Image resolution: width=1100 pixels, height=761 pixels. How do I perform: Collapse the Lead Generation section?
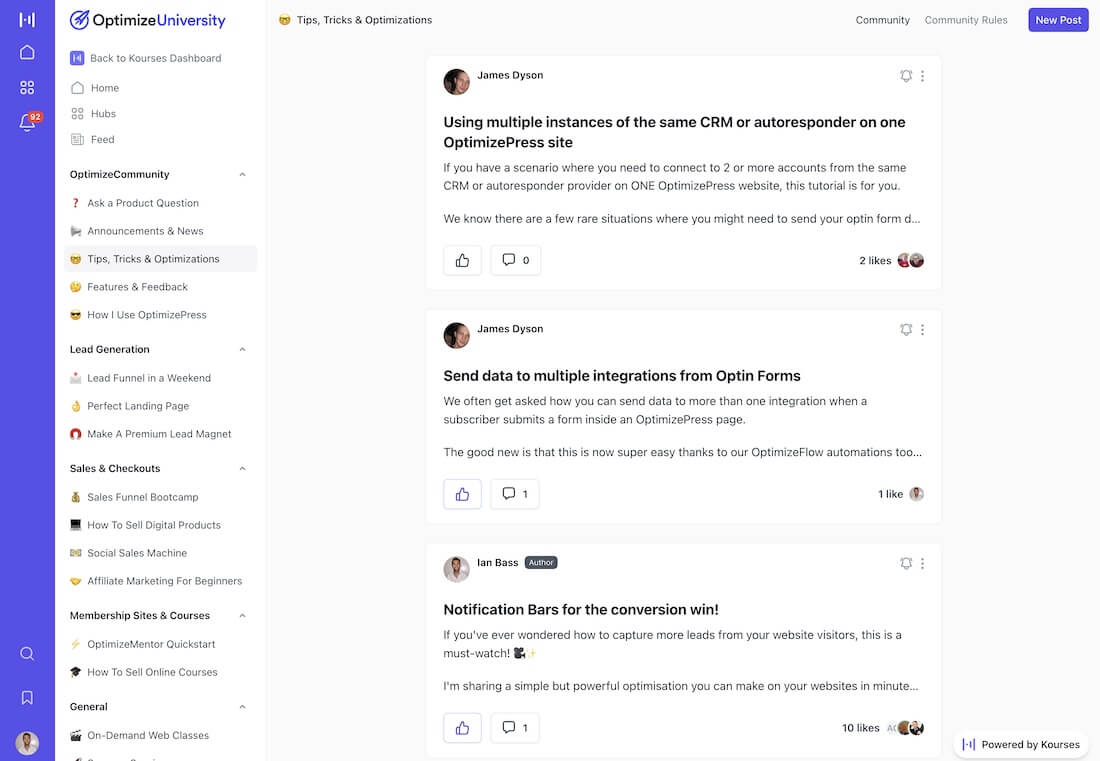(x=242, y=349)
